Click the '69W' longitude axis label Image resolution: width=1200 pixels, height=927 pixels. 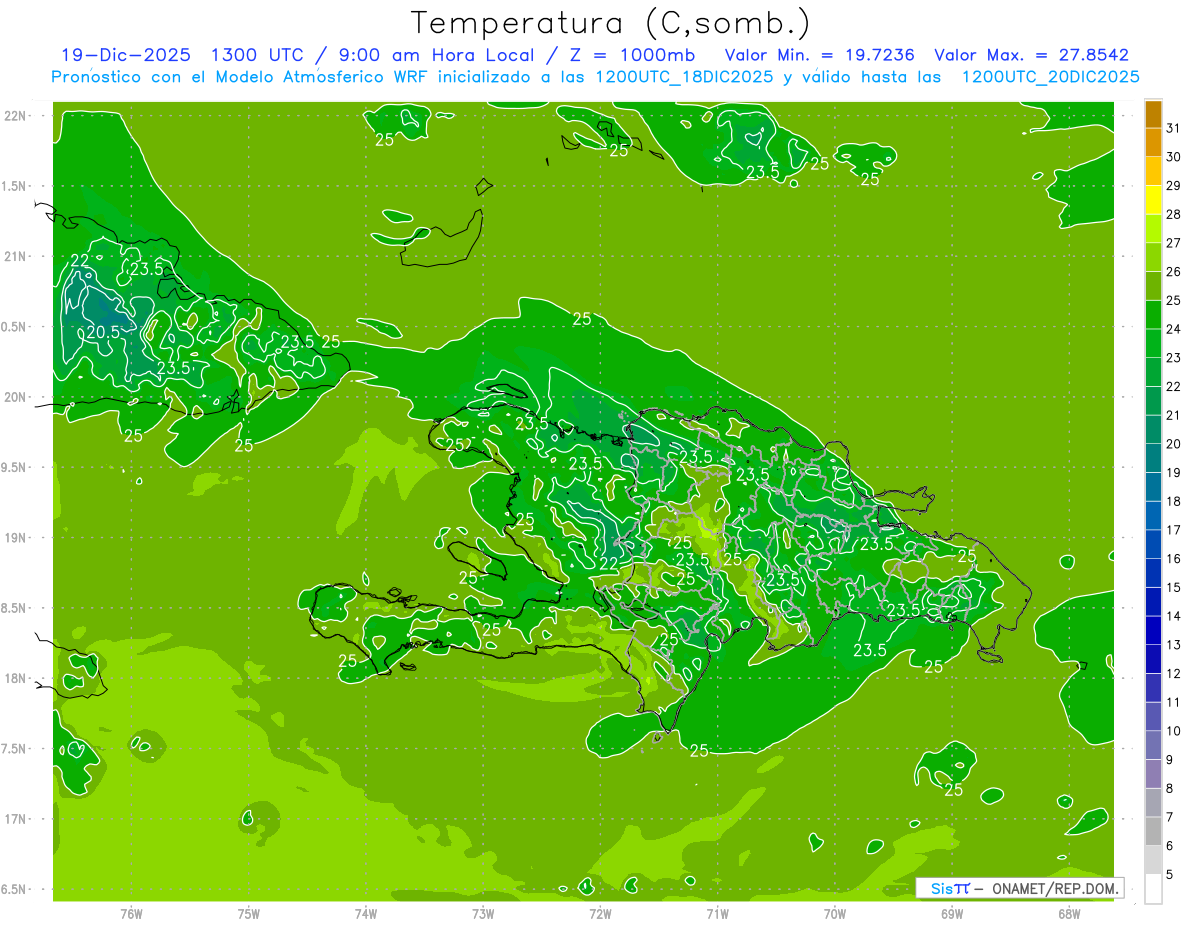[x=952, y=913]
